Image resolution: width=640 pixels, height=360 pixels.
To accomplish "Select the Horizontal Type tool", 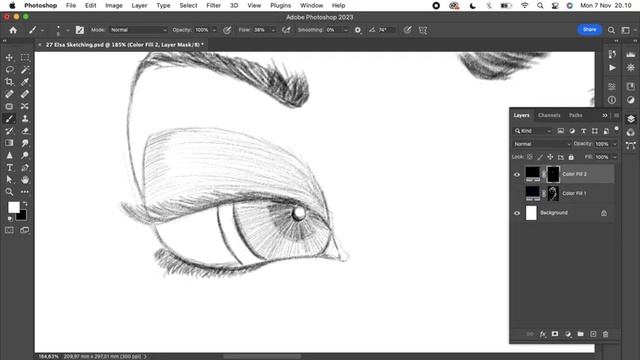I will 9,168.
